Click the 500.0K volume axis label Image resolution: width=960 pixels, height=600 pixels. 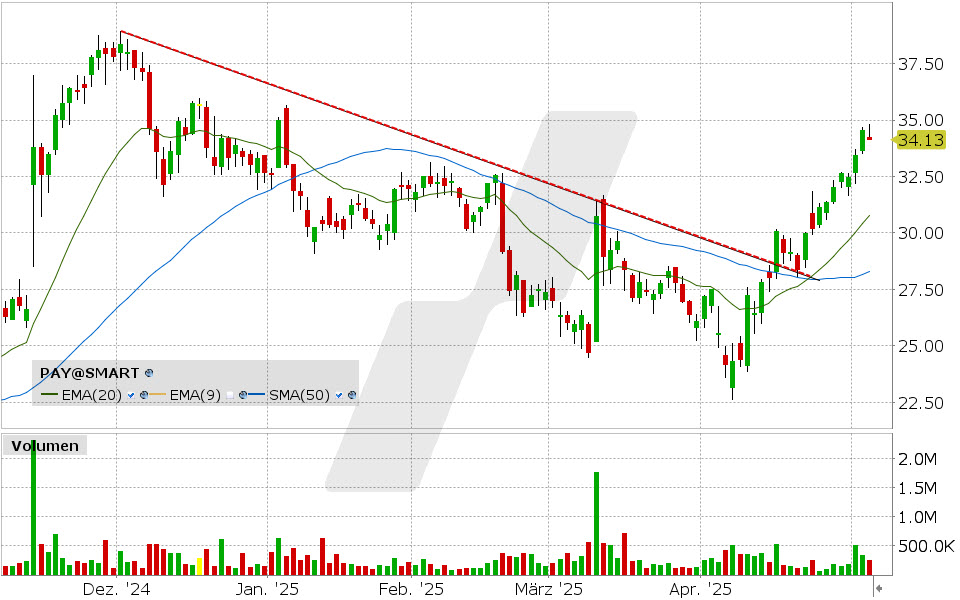point(926,546)
